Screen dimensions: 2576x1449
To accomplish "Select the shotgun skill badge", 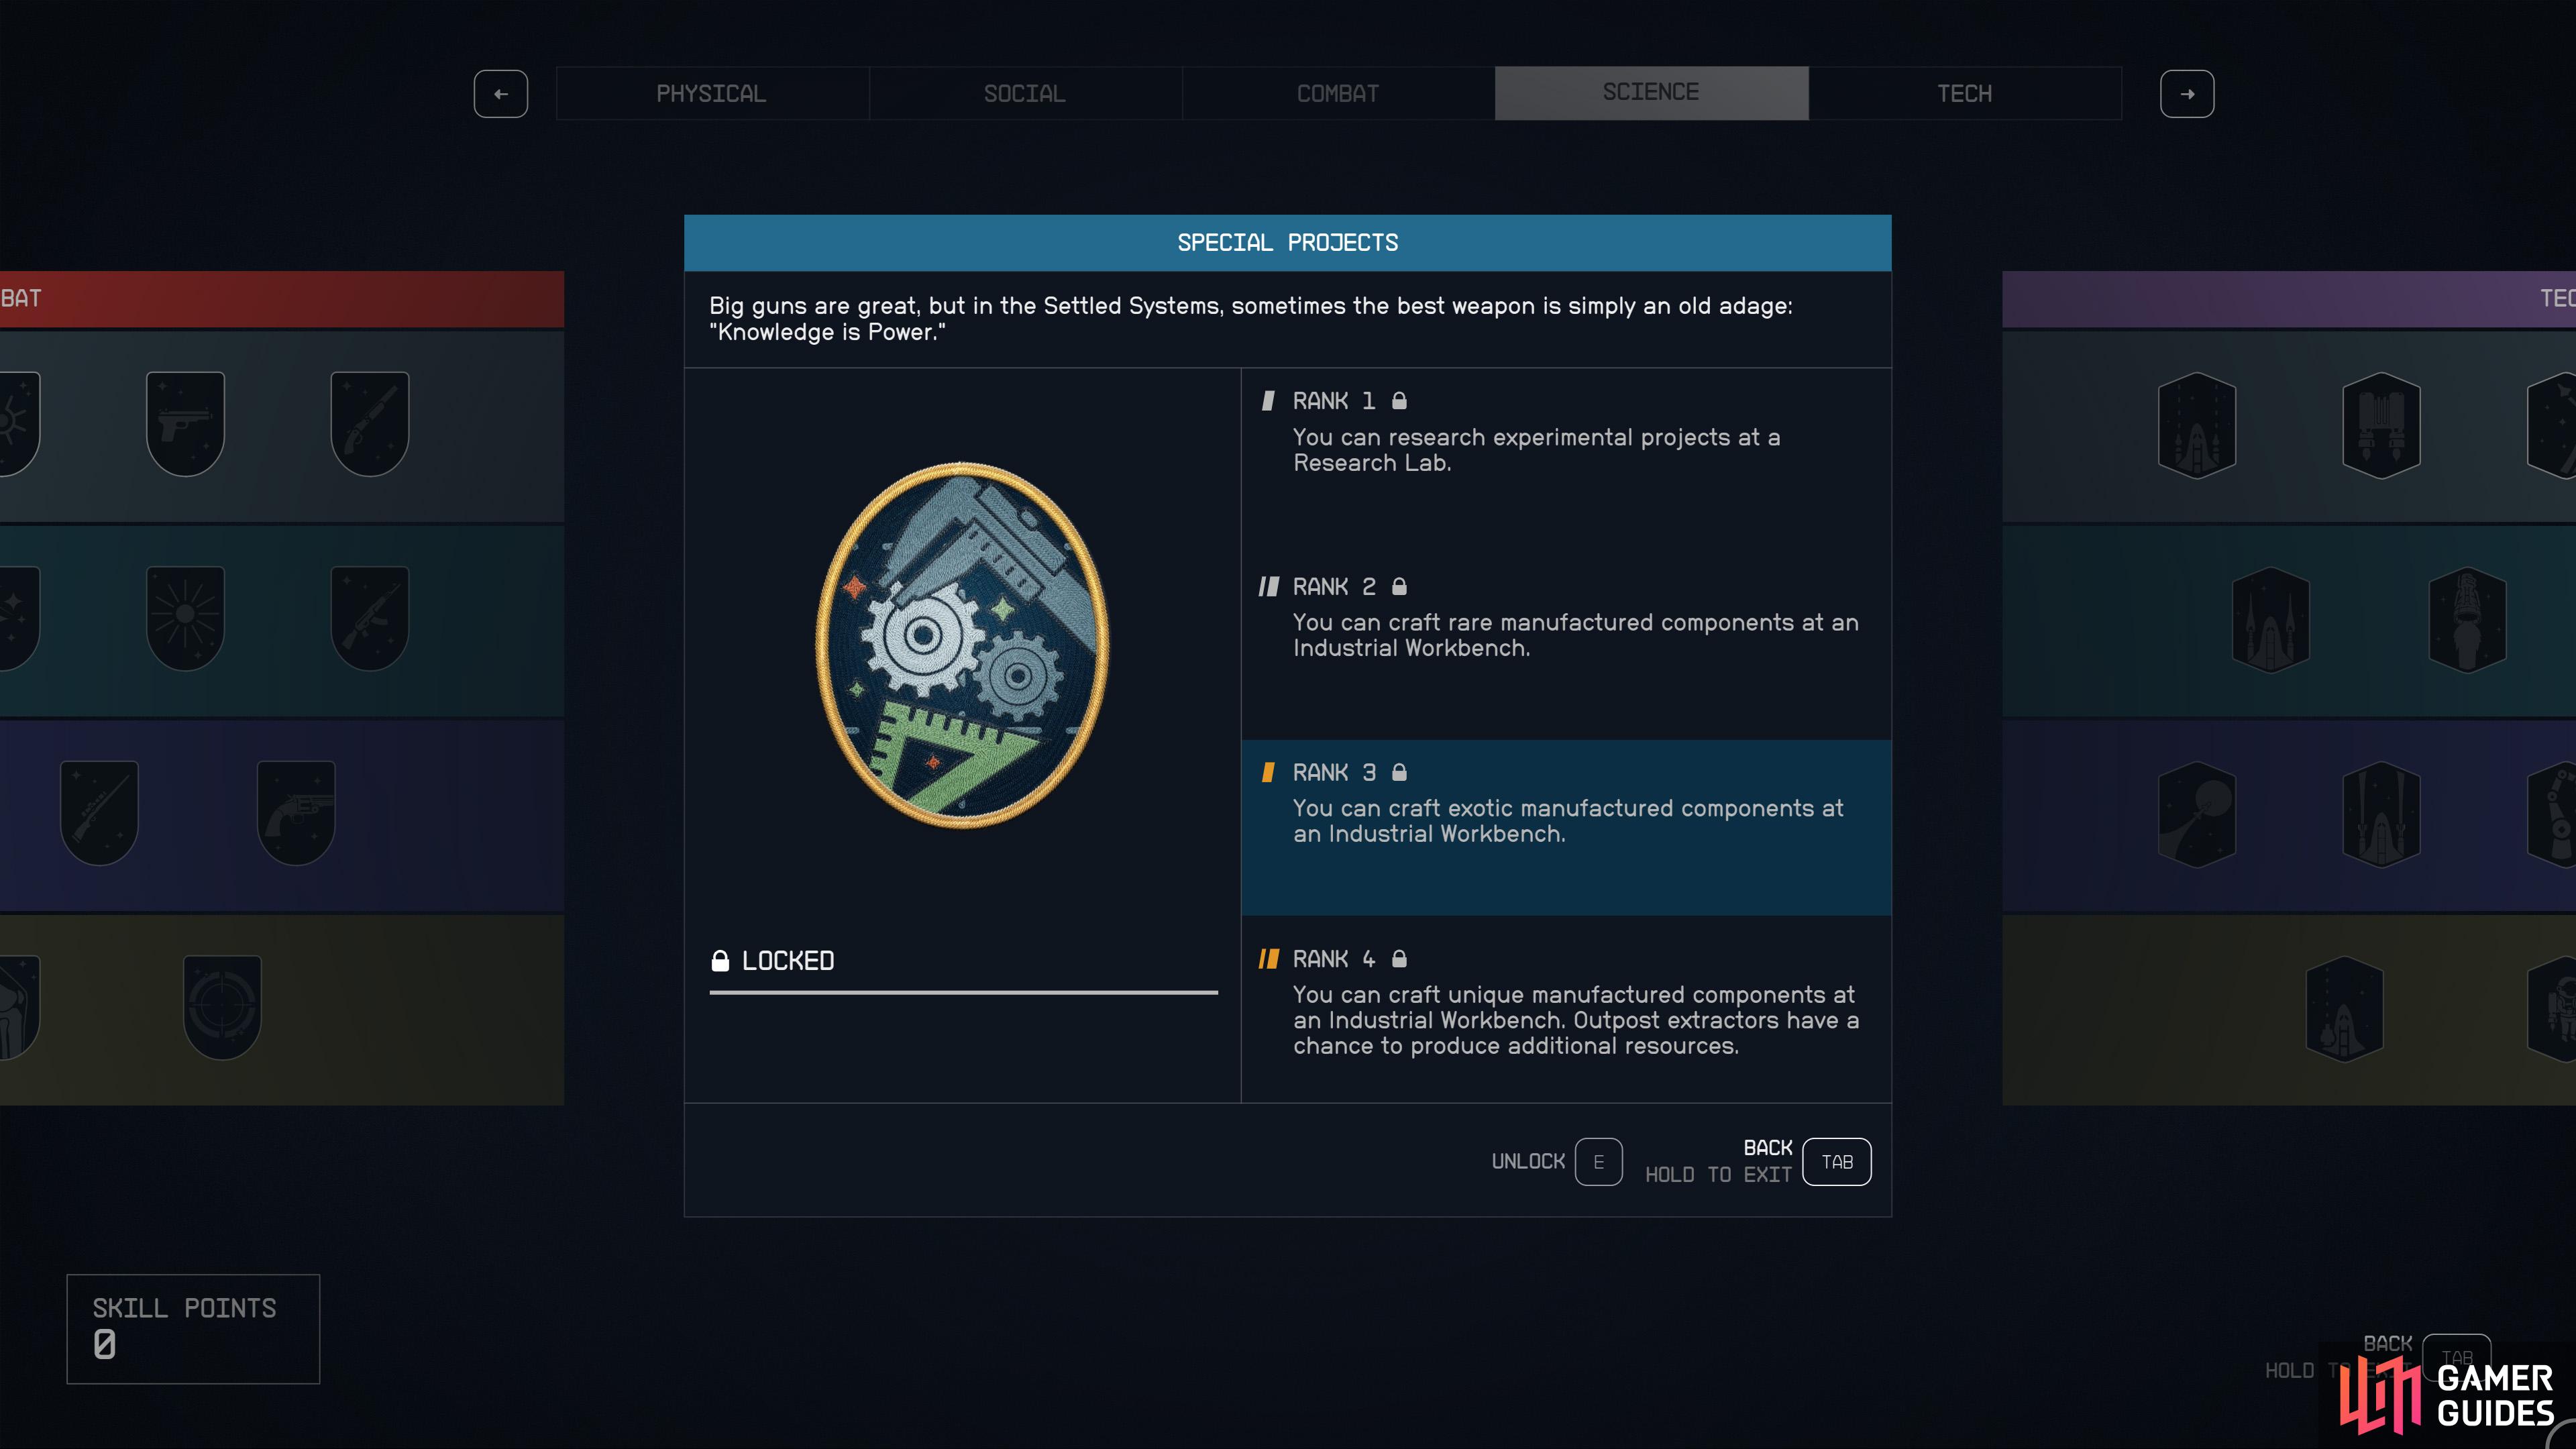I will [x=369, y=424].
